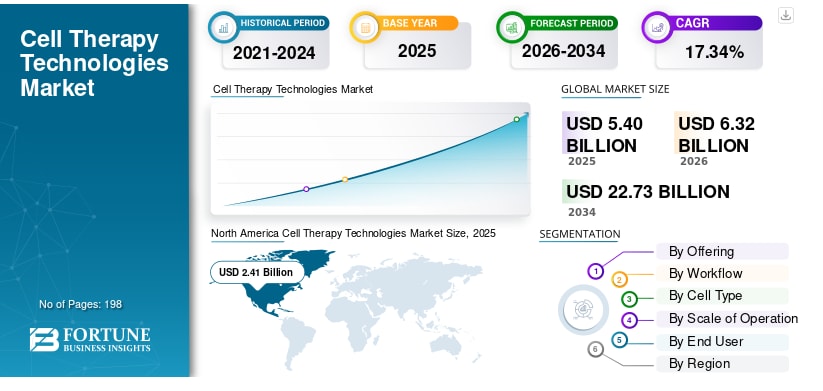This screenshot has width=823, height=391.
Task: Click the green marker on growth chart
Action: pos(516,119)
